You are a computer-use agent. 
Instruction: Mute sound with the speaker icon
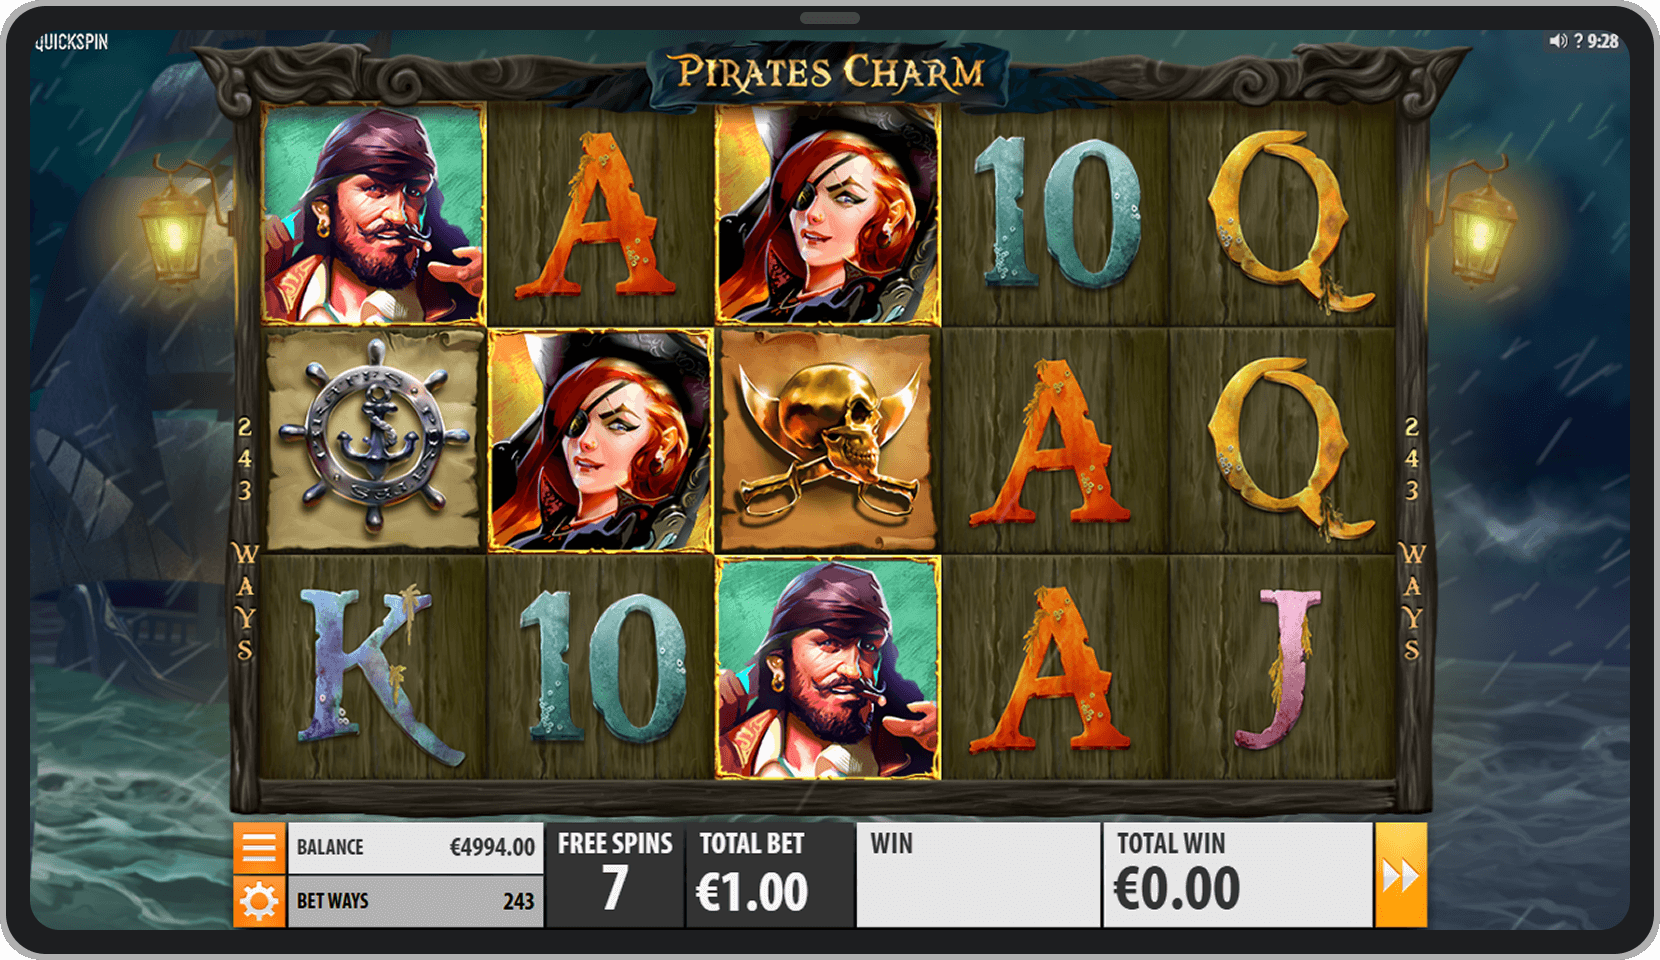pos(1558,41)
